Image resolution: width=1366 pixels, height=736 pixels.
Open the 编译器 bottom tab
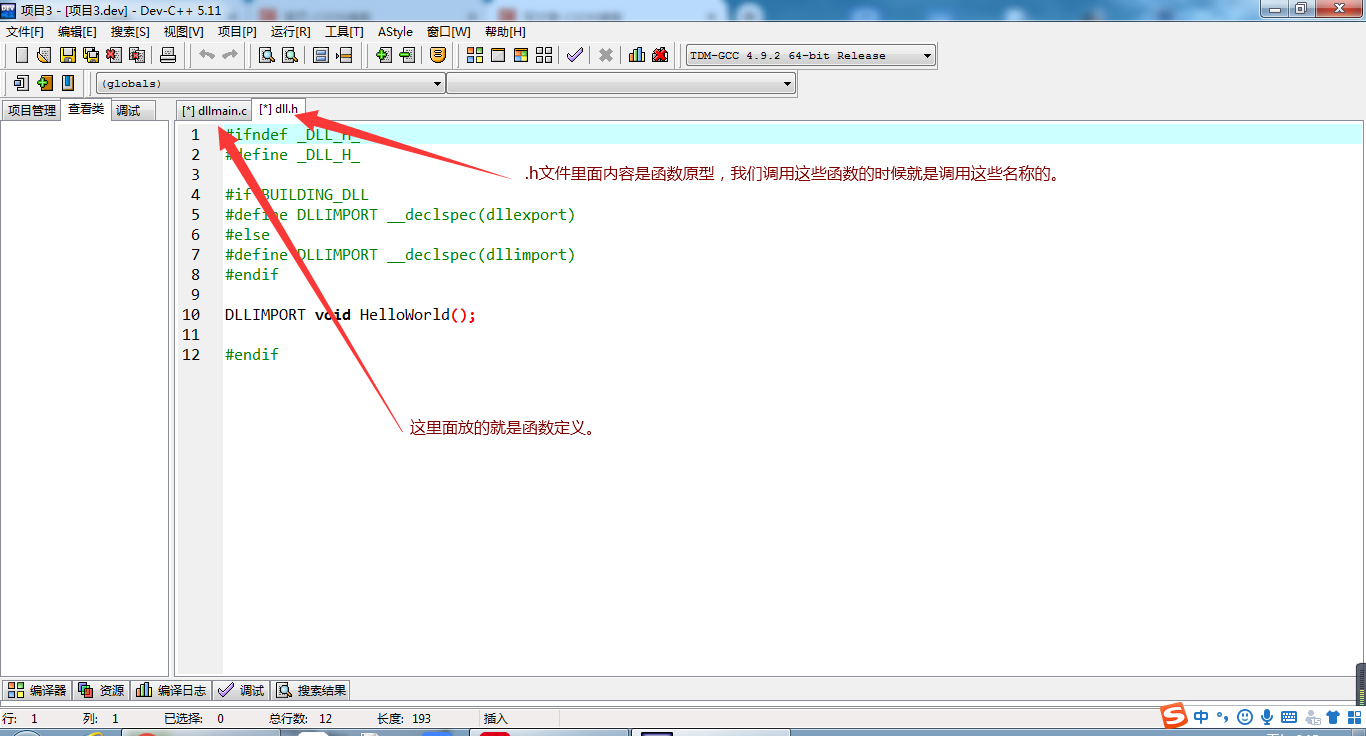coord(37,690)
